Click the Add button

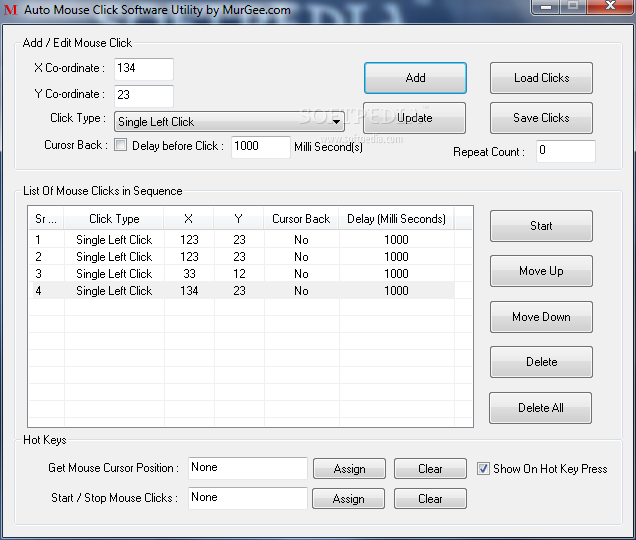(415, 78)
